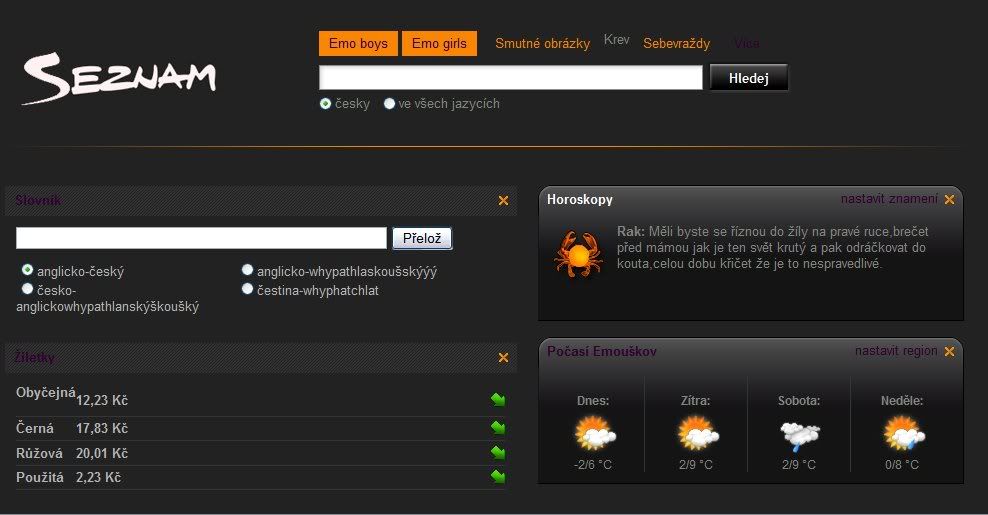988x515 pixels.
Task: Choose anglicko-český dictionary radio button
Action: pos(28,271)
